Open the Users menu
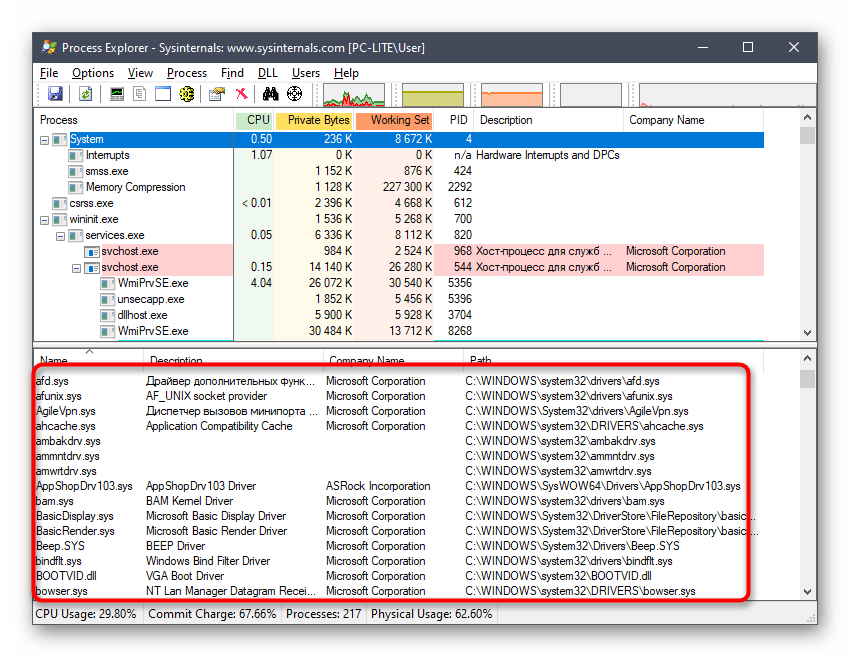The width and height of the screenshot is (850, 657). (x=306, y=73)
